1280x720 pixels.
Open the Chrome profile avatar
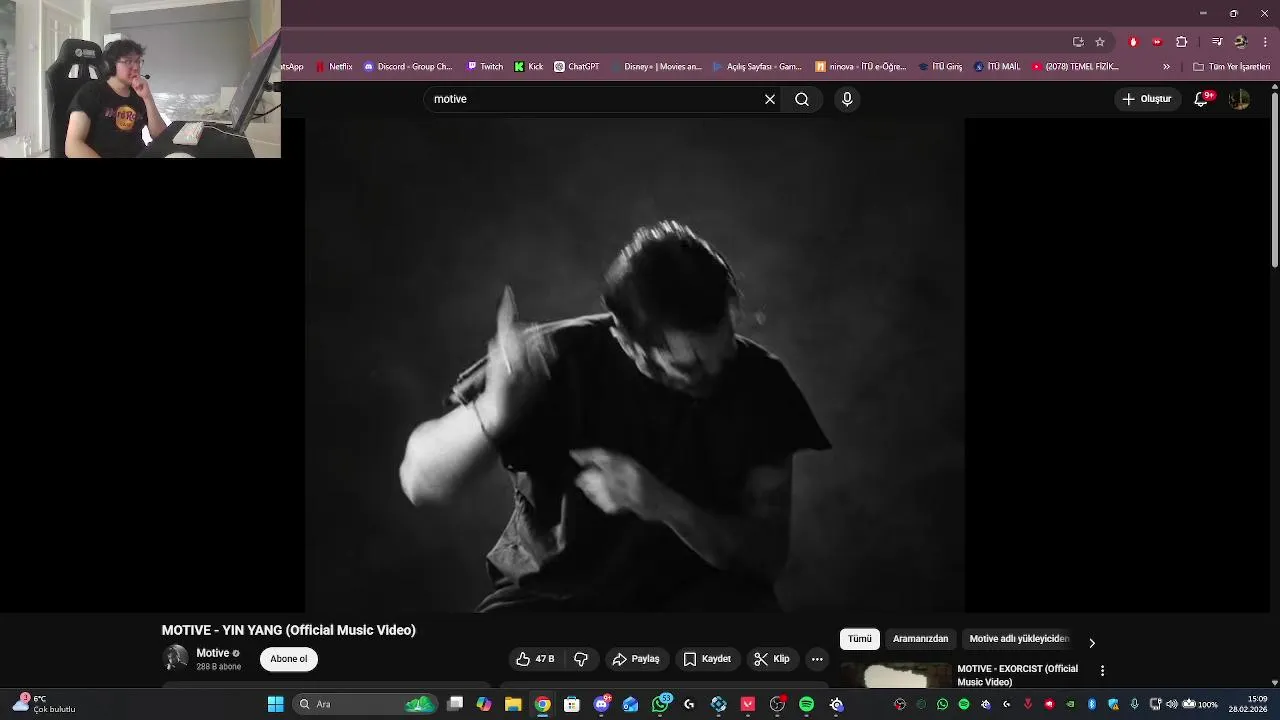point(1241,42)
